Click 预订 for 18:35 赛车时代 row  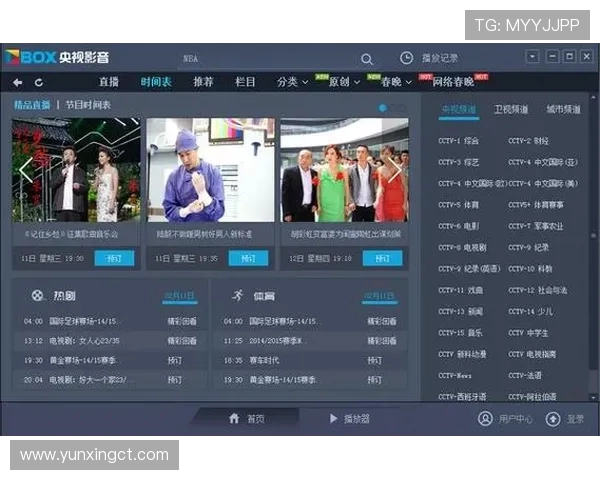pos(374,360)
